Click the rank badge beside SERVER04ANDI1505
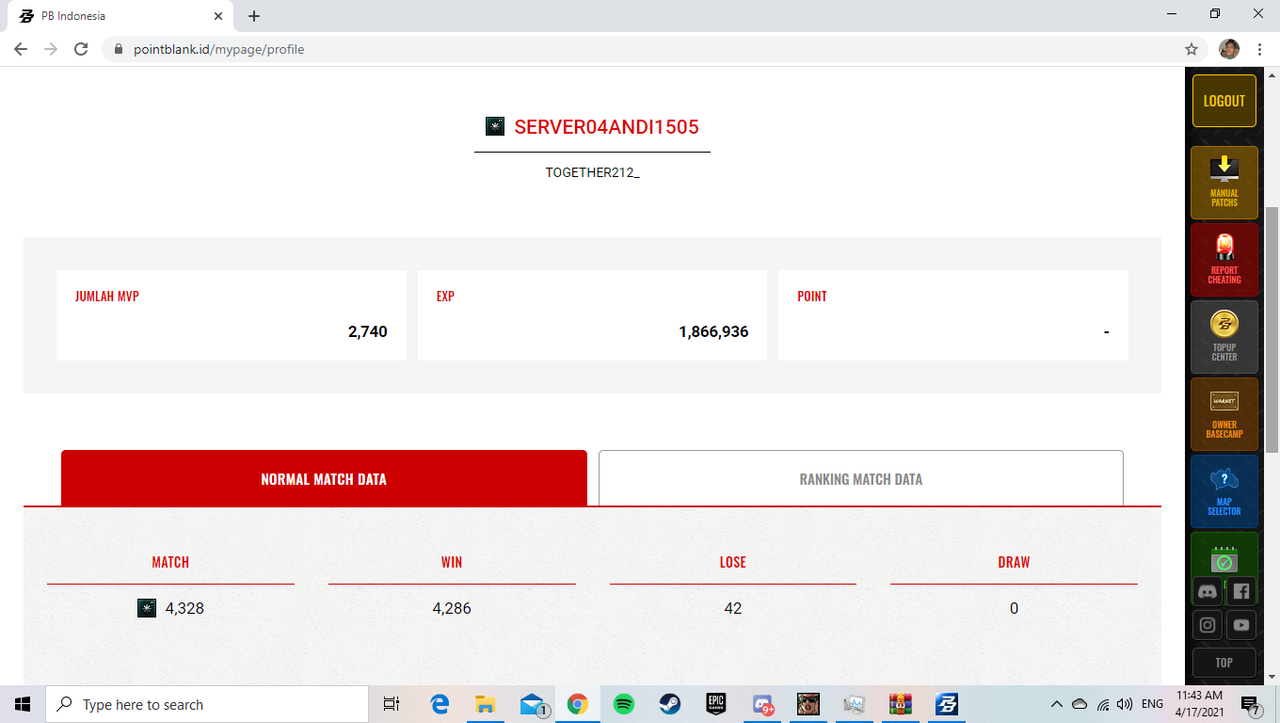Viewport: 1280px width, 723px height. 494,126
